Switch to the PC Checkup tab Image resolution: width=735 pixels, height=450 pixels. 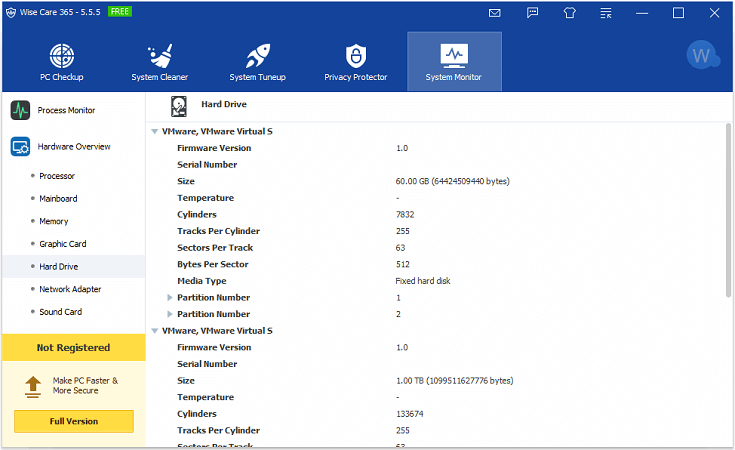pos(62,61)
